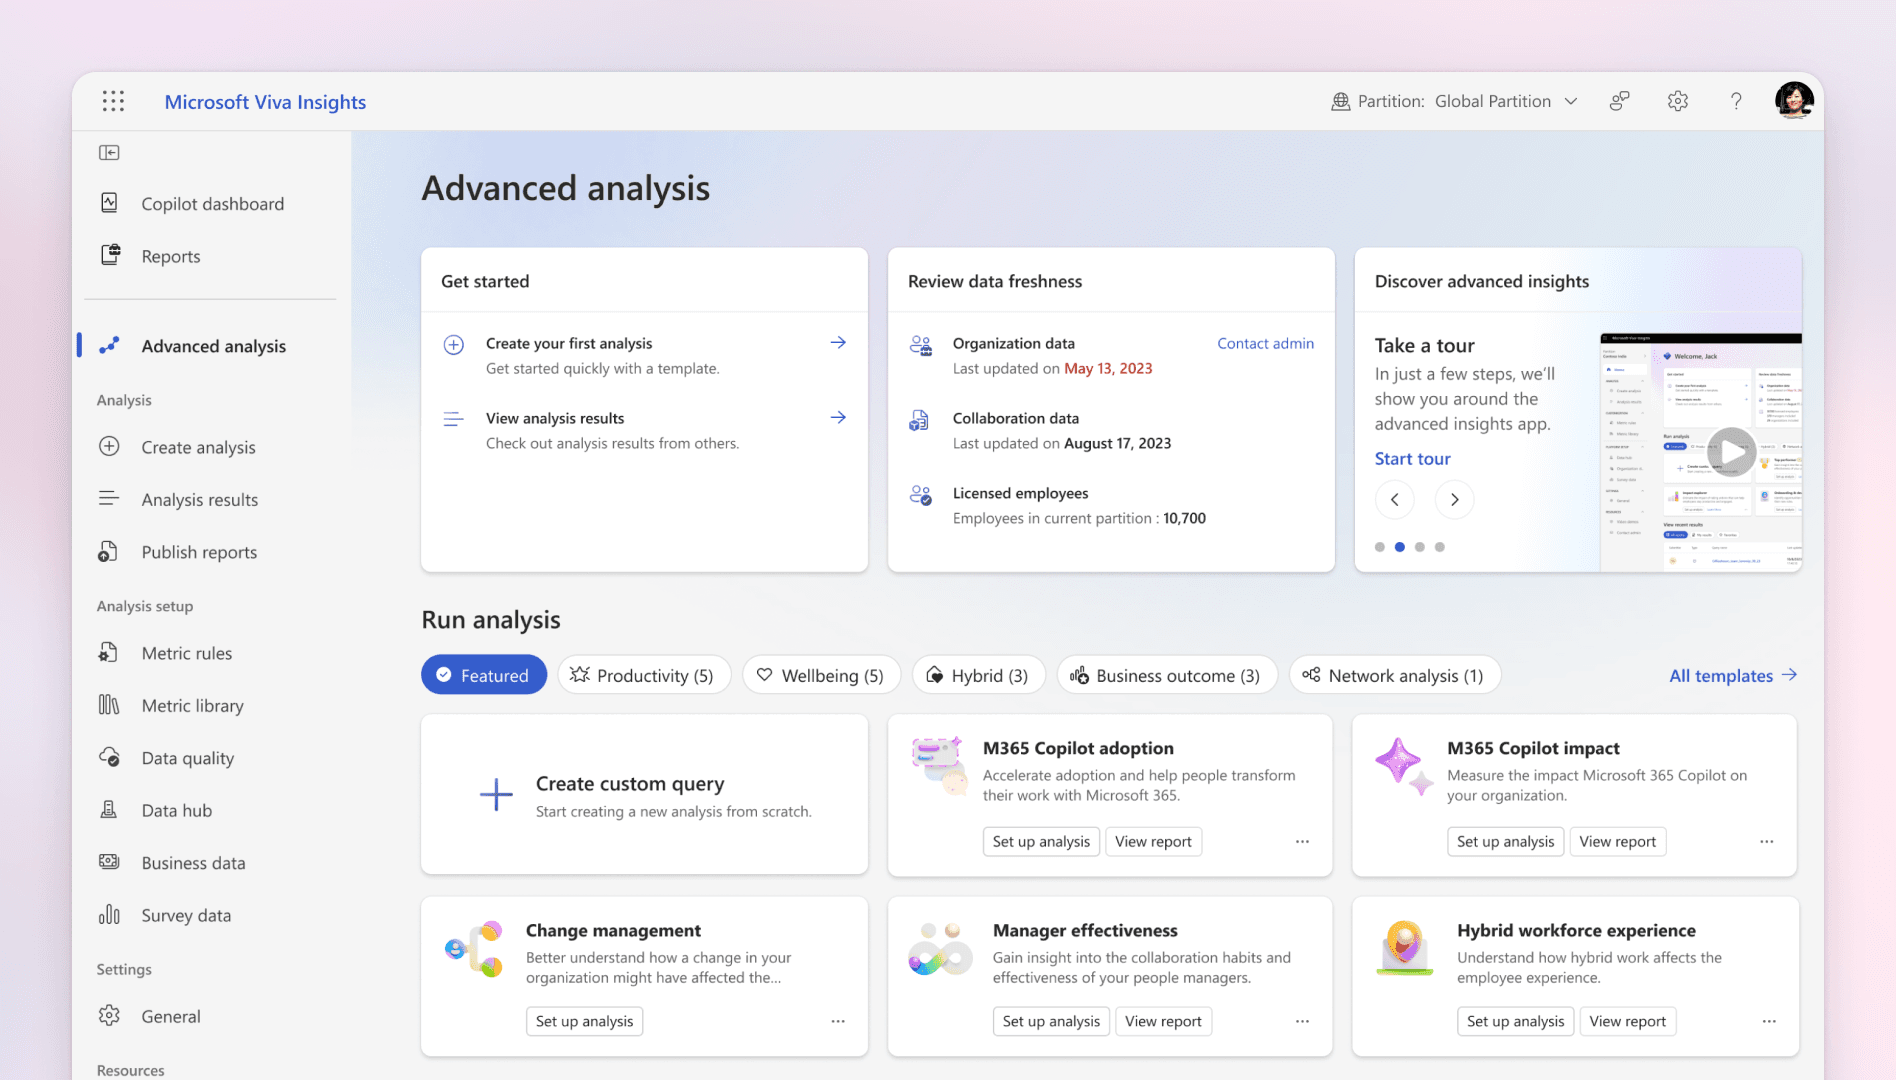Screen dimensions: 1896x1080
Task: Open the settings gear in header
Action: click(1678, 101)
